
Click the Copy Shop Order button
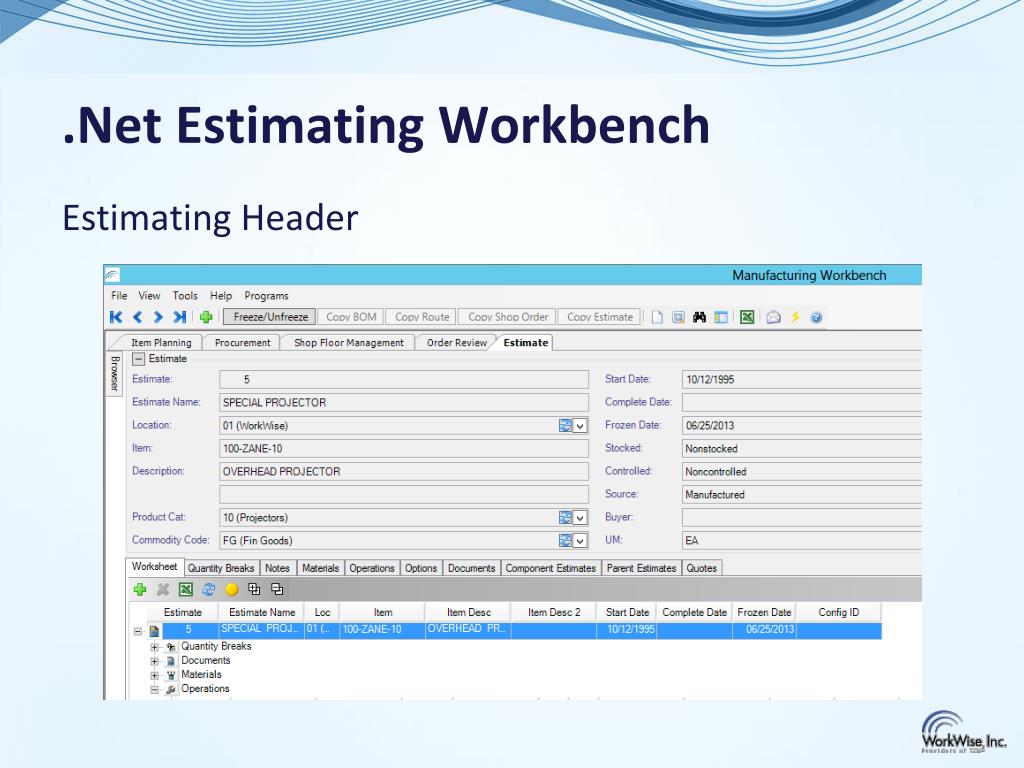tap(507, 317)
